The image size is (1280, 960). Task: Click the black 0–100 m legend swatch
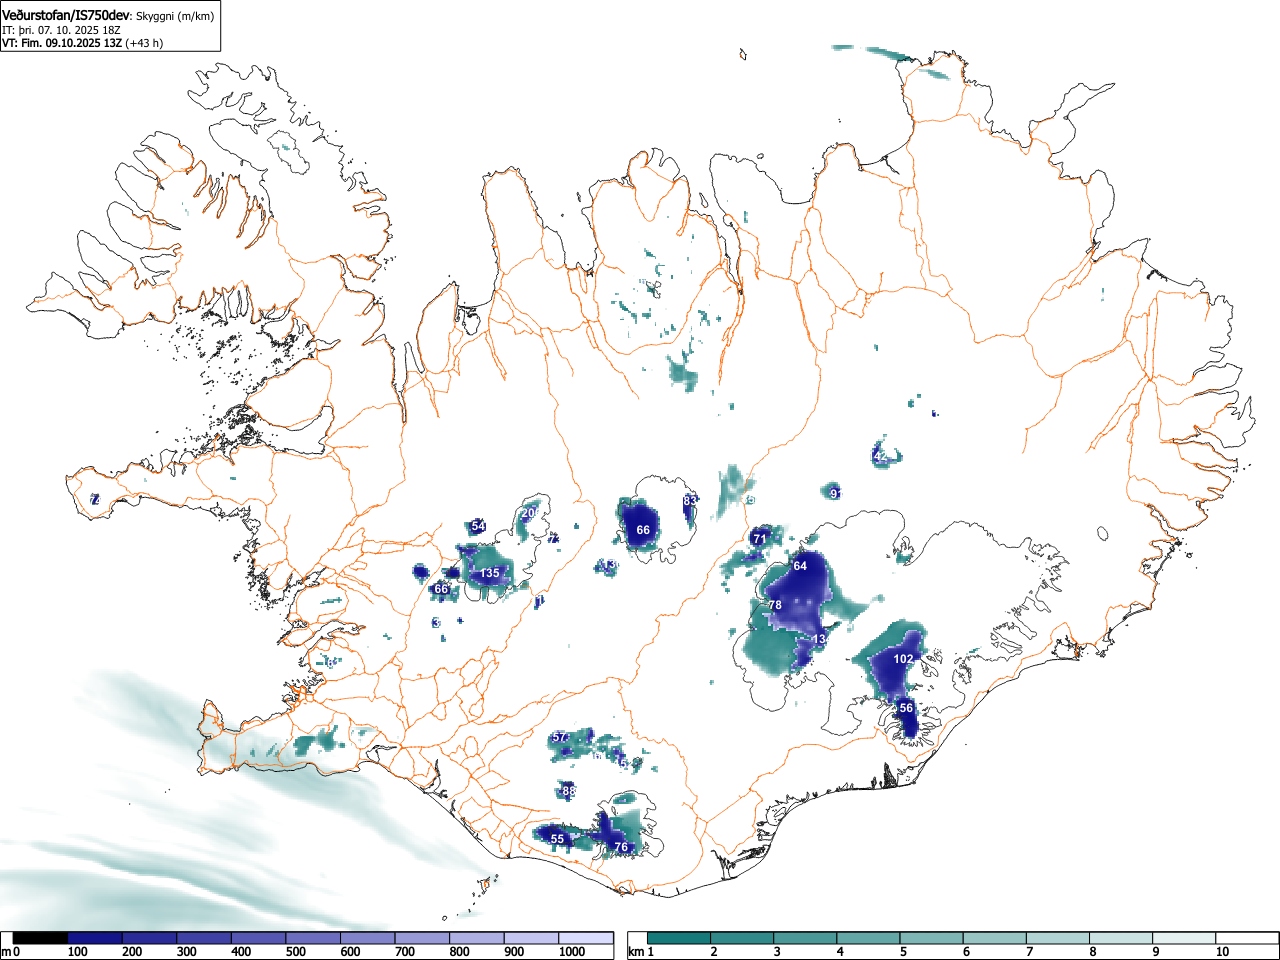[x=41, y=938]
